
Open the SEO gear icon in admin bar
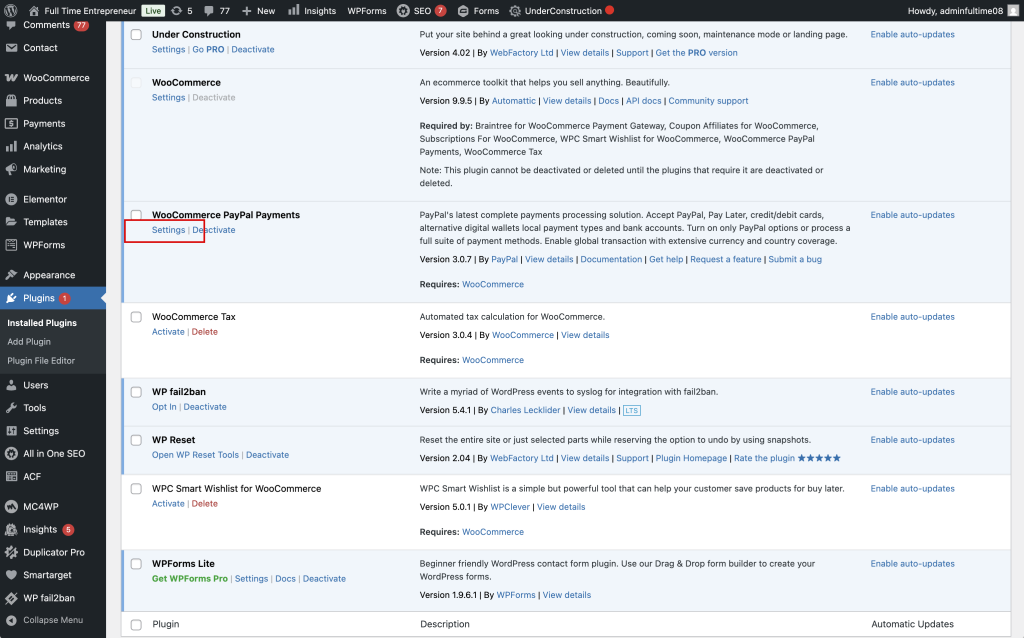(x=403, y=10)
